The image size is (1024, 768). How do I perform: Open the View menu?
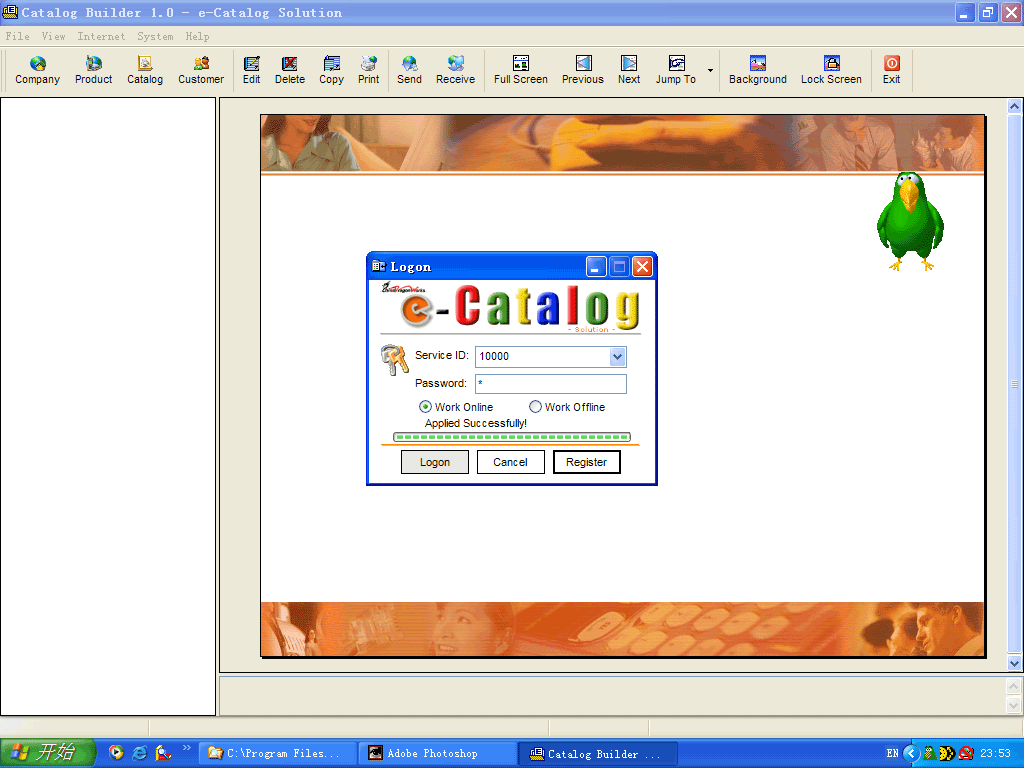click(x=54, y=37)
